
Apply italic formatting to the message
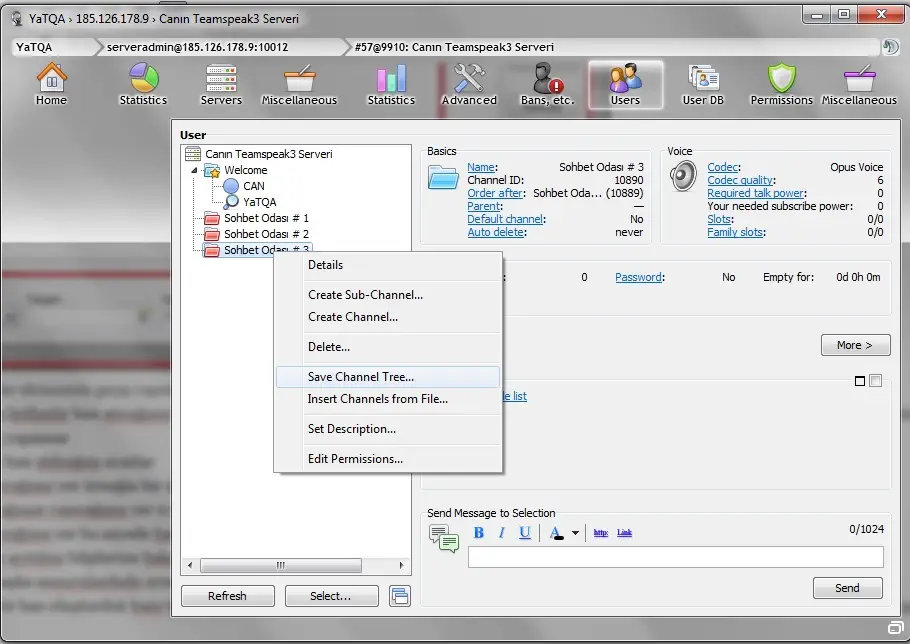tap(502, 533)
